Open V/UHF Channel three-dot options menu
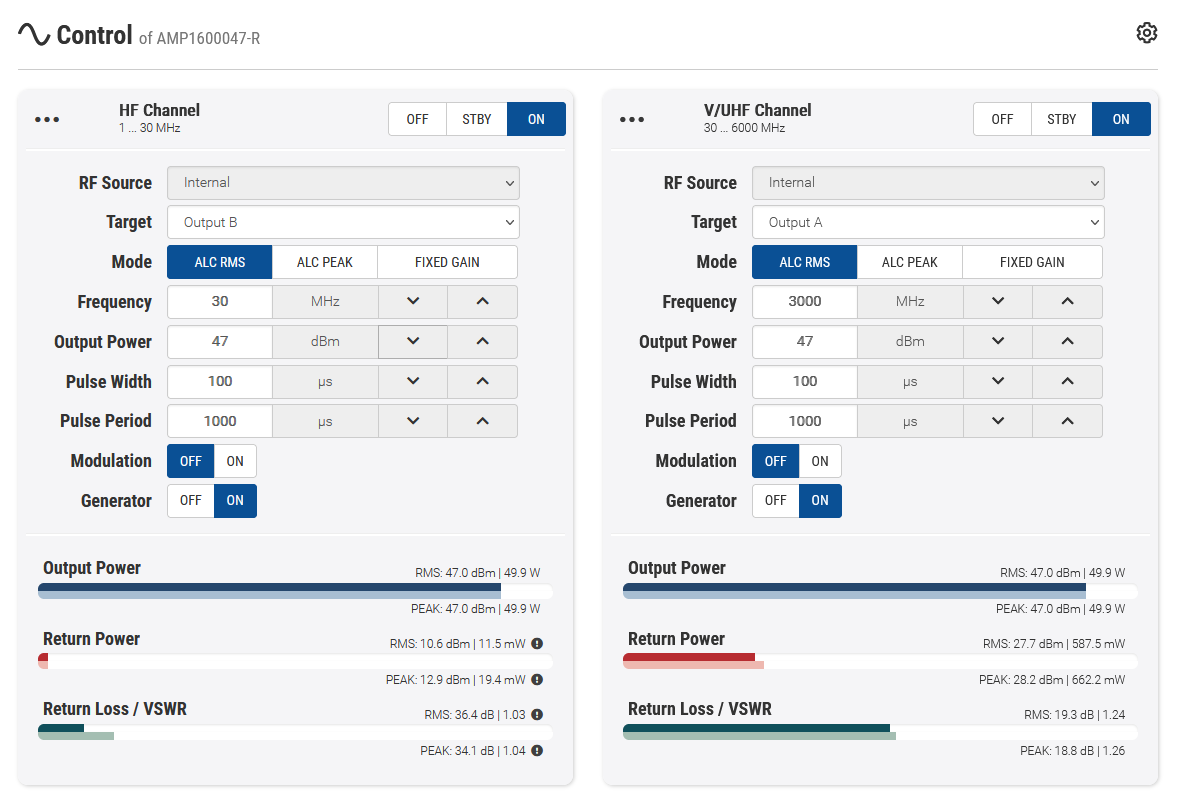The image size is (1177, 802). (x=632, y=119)
